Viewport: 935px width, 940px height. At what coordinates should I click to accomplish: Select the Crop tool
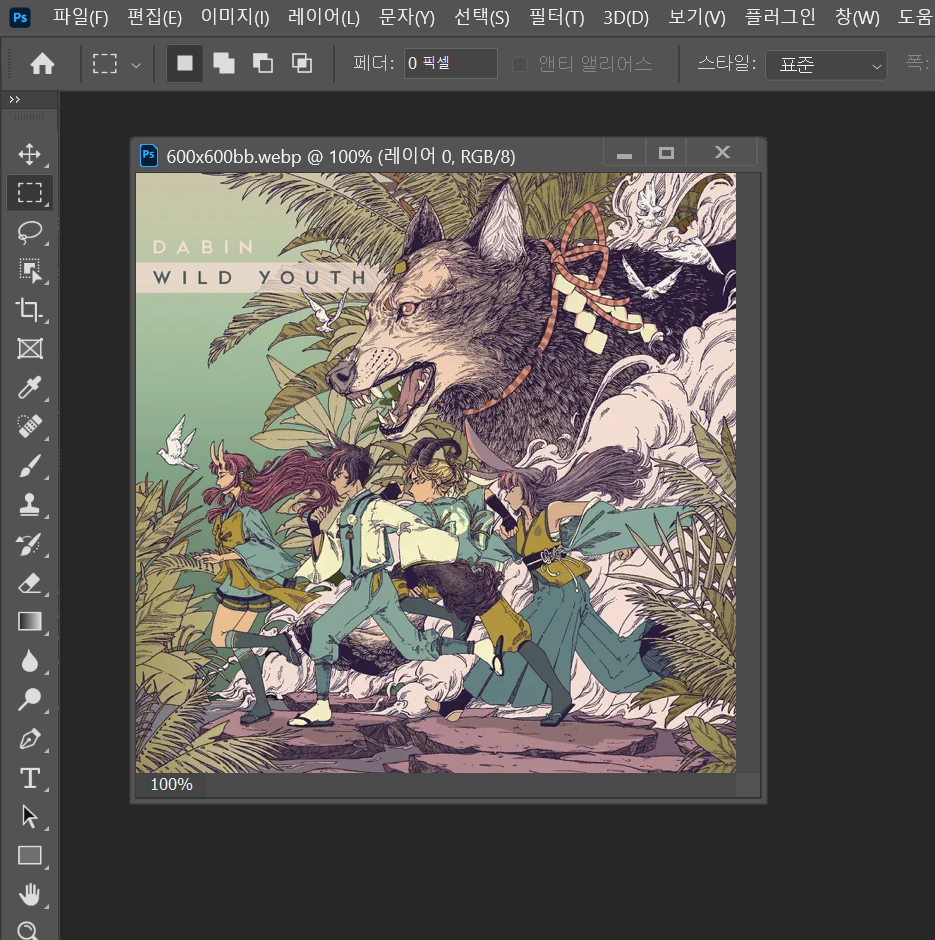(29, 309)
